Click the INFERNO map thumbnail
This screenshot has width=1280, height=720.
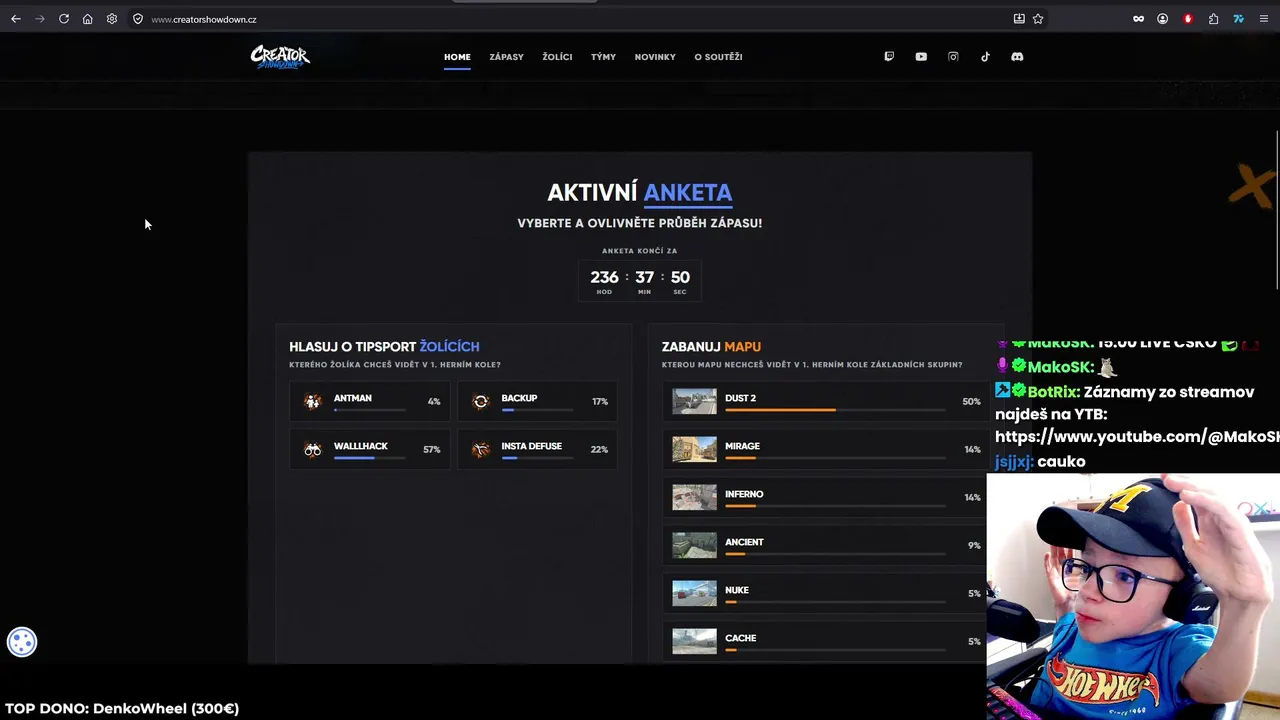pyautogui.click(x=694, y=497)
